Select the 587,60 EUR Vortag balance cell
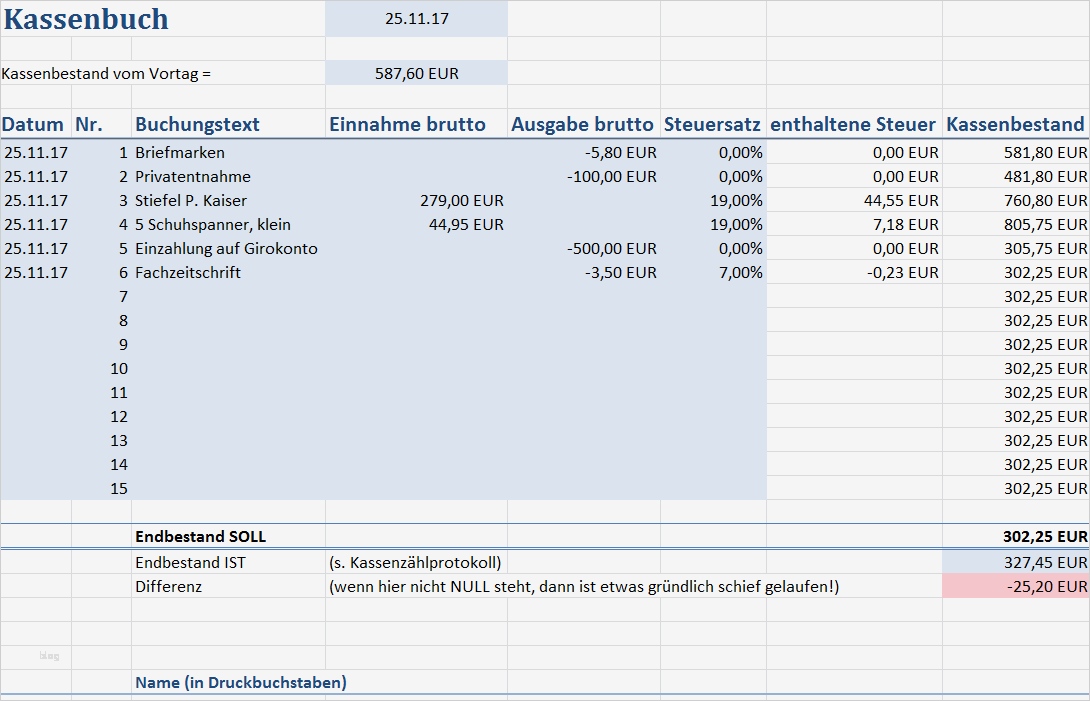Image resolution: width=1090 pixels, height=701 pixels. [416, 72]
